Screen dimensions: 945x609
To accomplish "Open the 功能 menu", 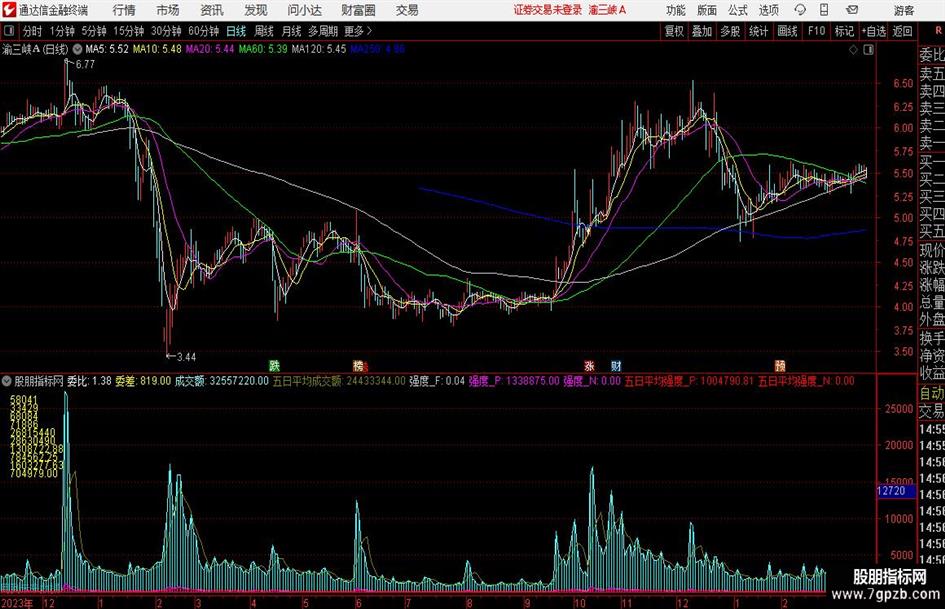I will coord(676,10).
